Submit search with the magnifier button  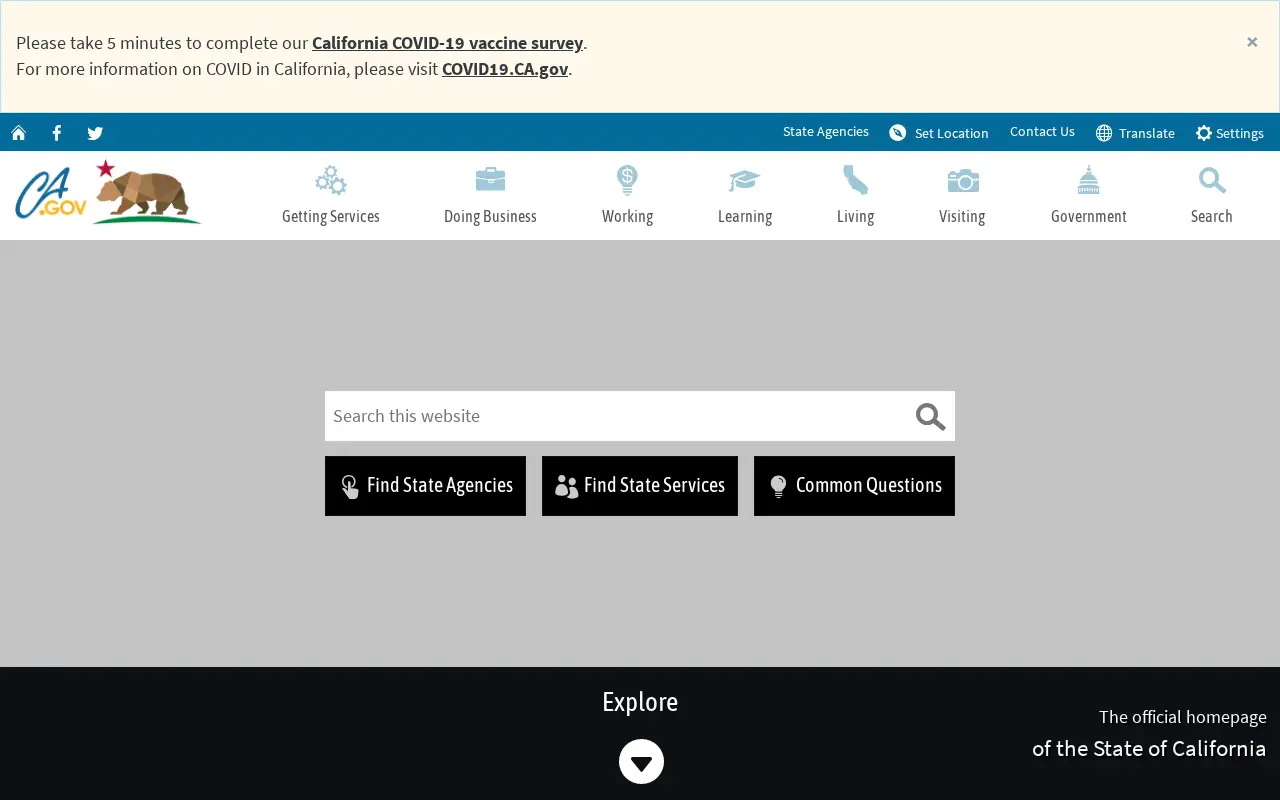pos(930,416)
